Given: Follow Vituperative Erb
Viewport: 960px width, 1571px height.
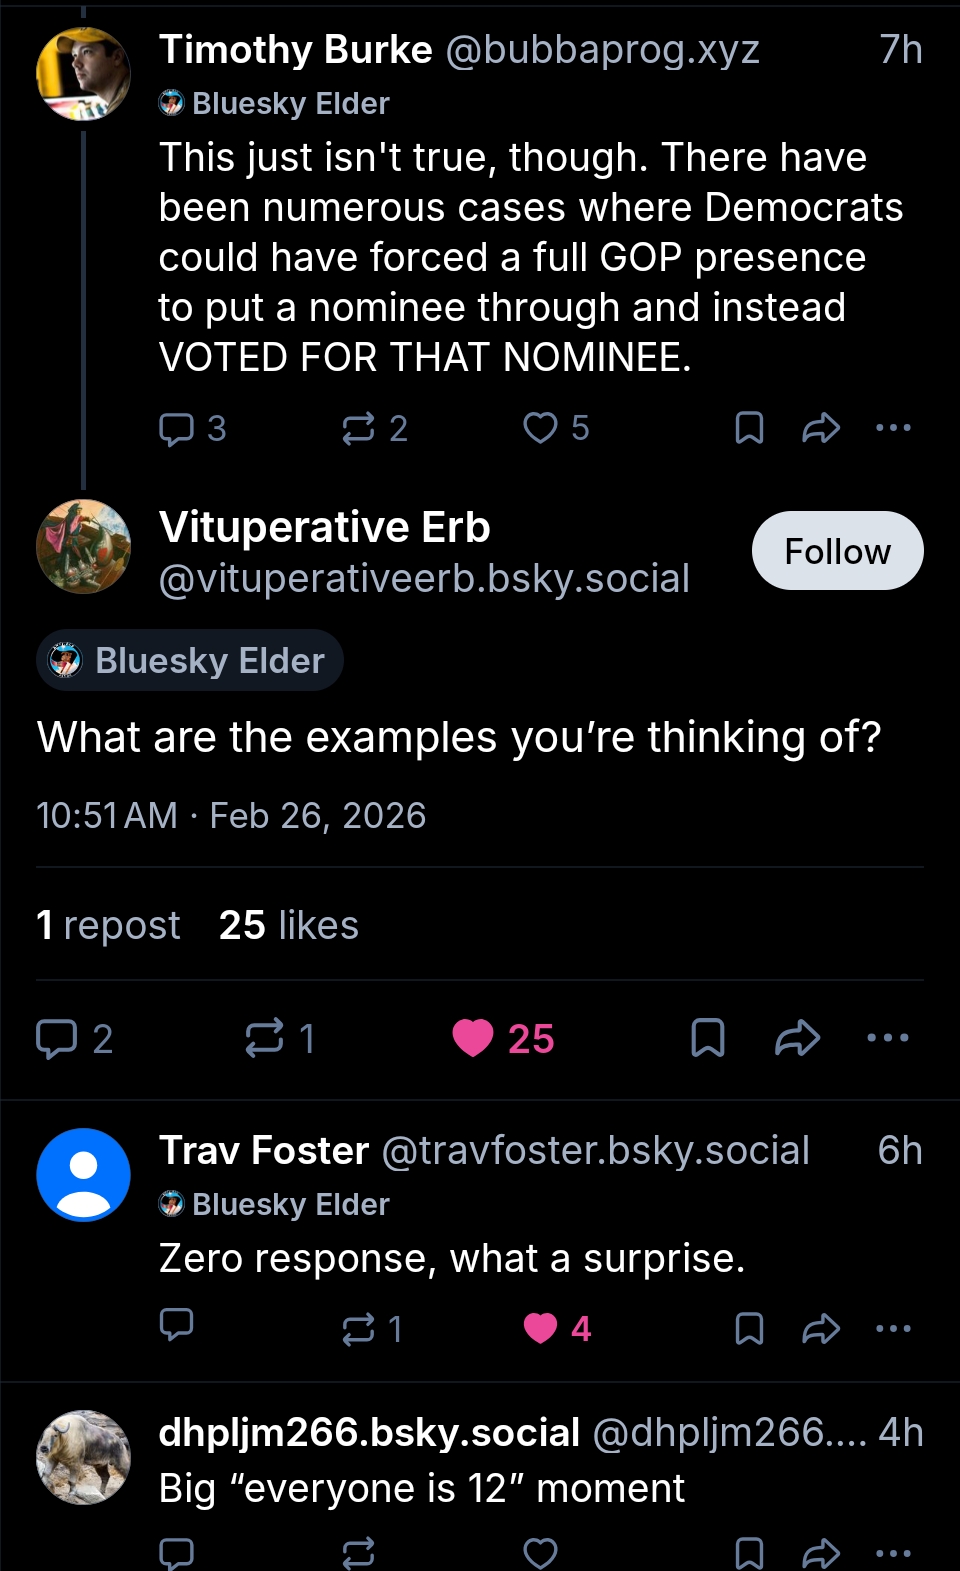Looking at the screenshot, I should [837, 551].
